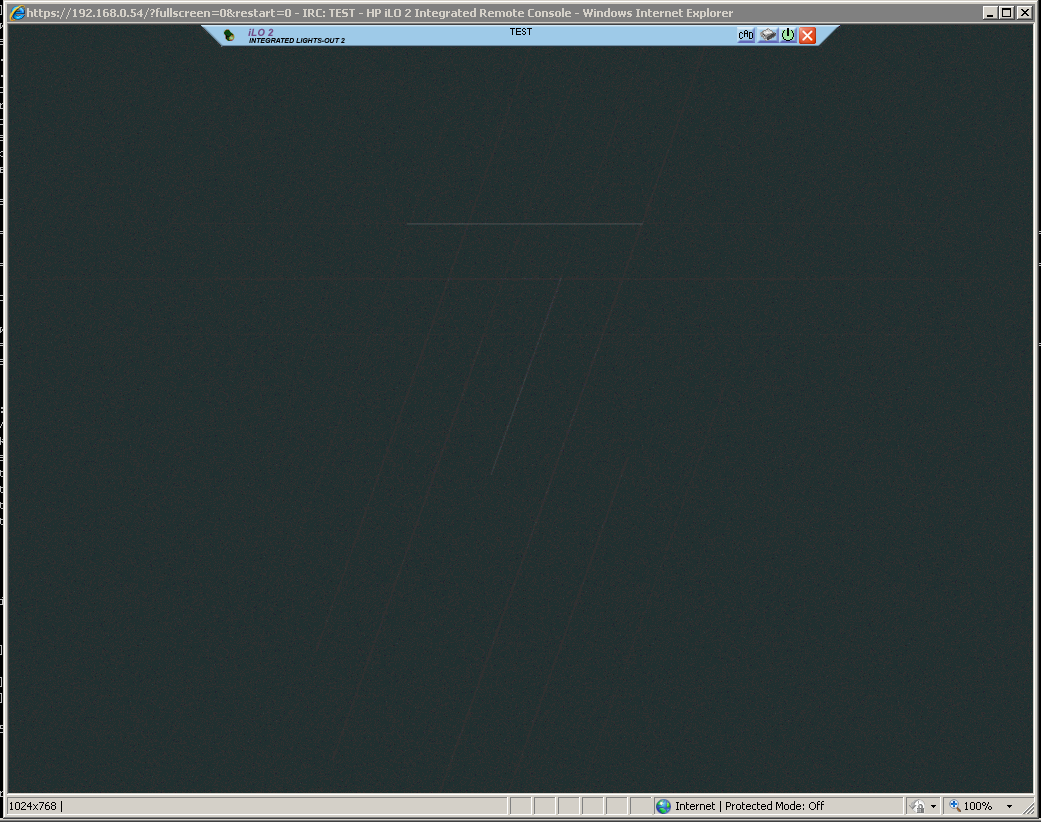Minimize the Internet Explorer window
The width and height of the screenshot is (1041, 824).
(x=990, y=13)
